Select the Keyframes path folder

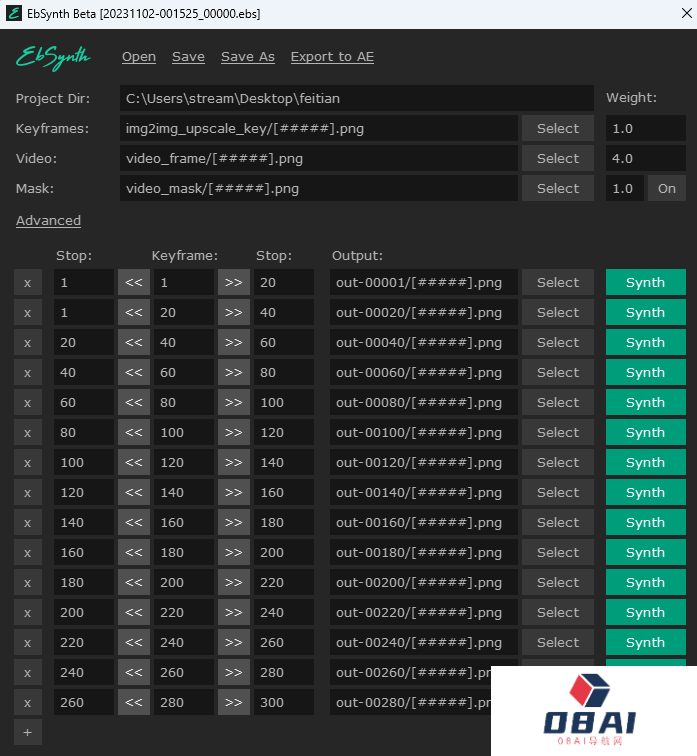coord(557,128)
